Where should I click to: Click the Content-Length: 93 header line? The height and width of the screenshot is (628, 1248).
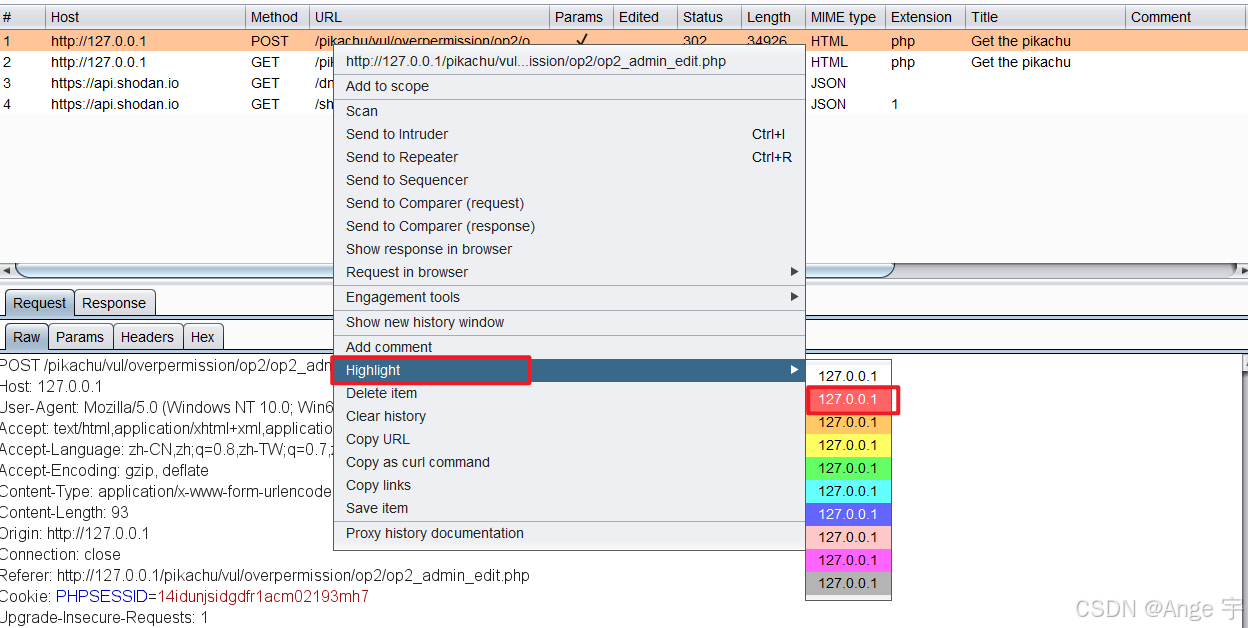(x=65, y=513)
